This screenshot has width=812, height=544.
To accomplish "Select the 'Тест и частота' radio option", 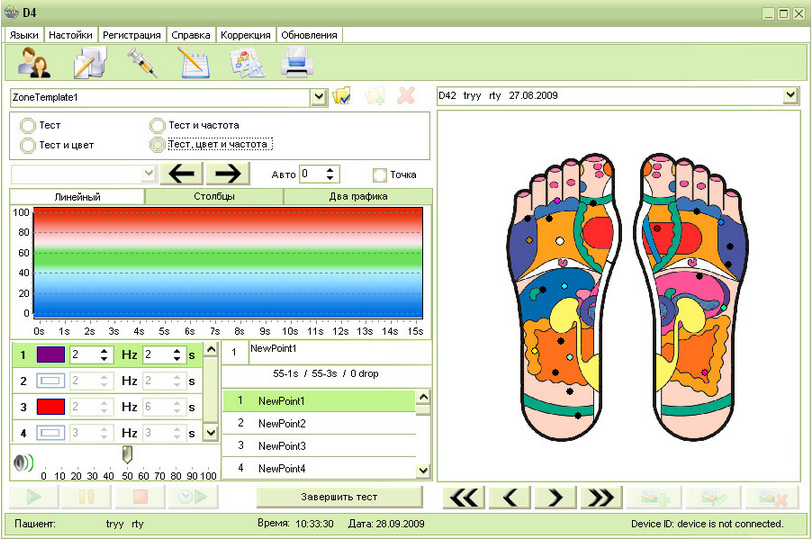I will 157,126.
